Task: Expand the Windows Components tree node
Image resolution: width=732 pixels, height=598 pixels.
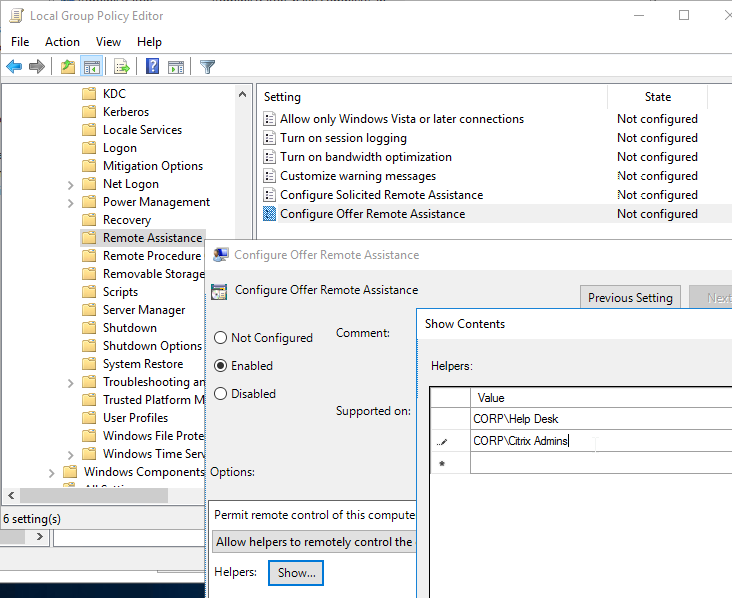Action: coord(51,472)
